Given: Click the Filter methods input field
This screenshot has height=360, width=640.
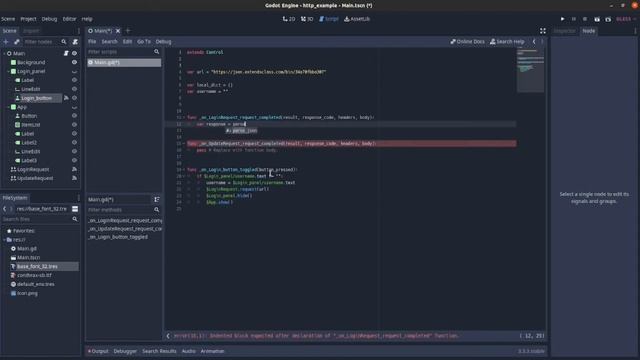Looking at the screenshot, I should (123, 210).
